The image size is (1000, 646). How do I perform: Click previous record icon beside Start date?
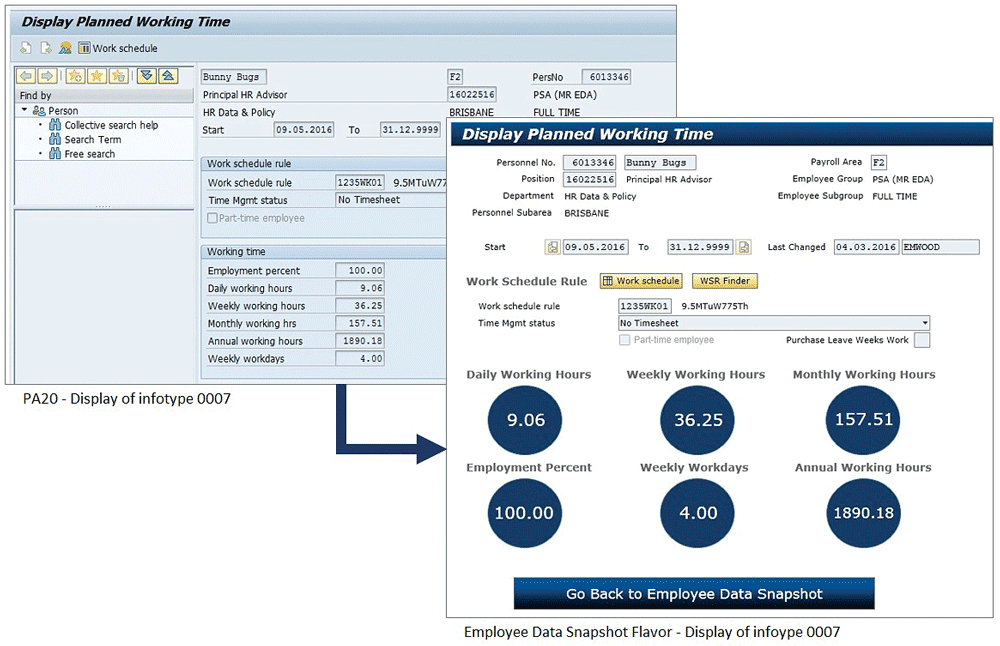[x=552, y=247]
